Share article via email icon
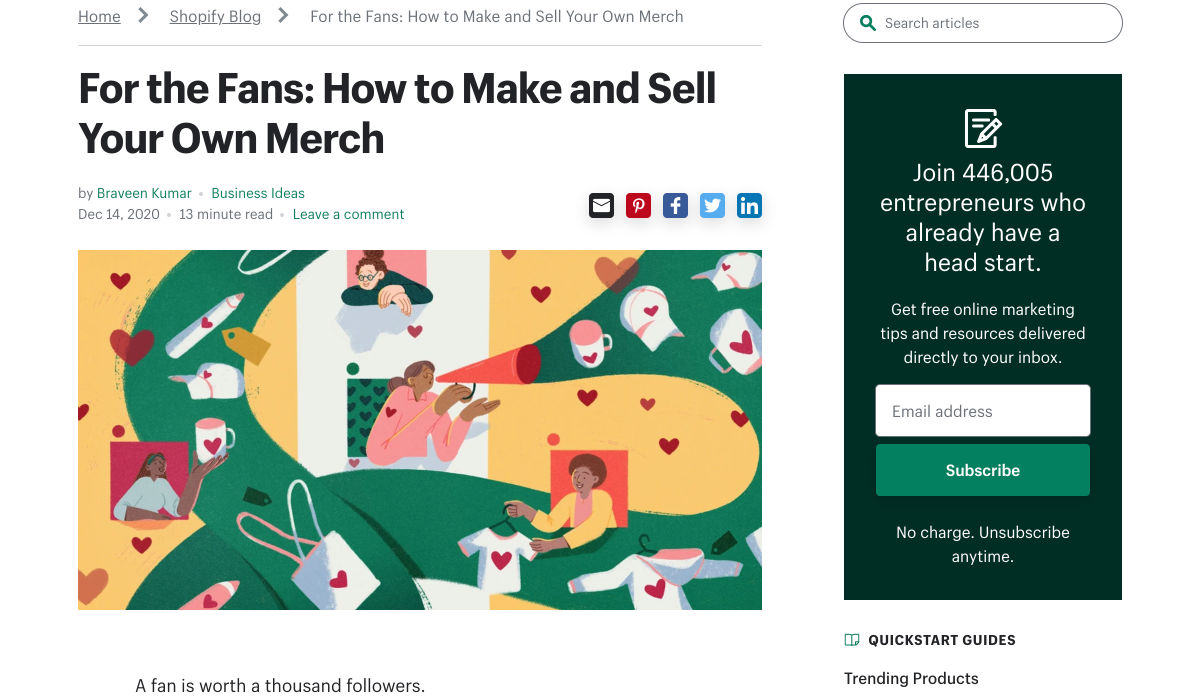Image resolution: width=1200 pixels, height=698 pixels. 601,206
